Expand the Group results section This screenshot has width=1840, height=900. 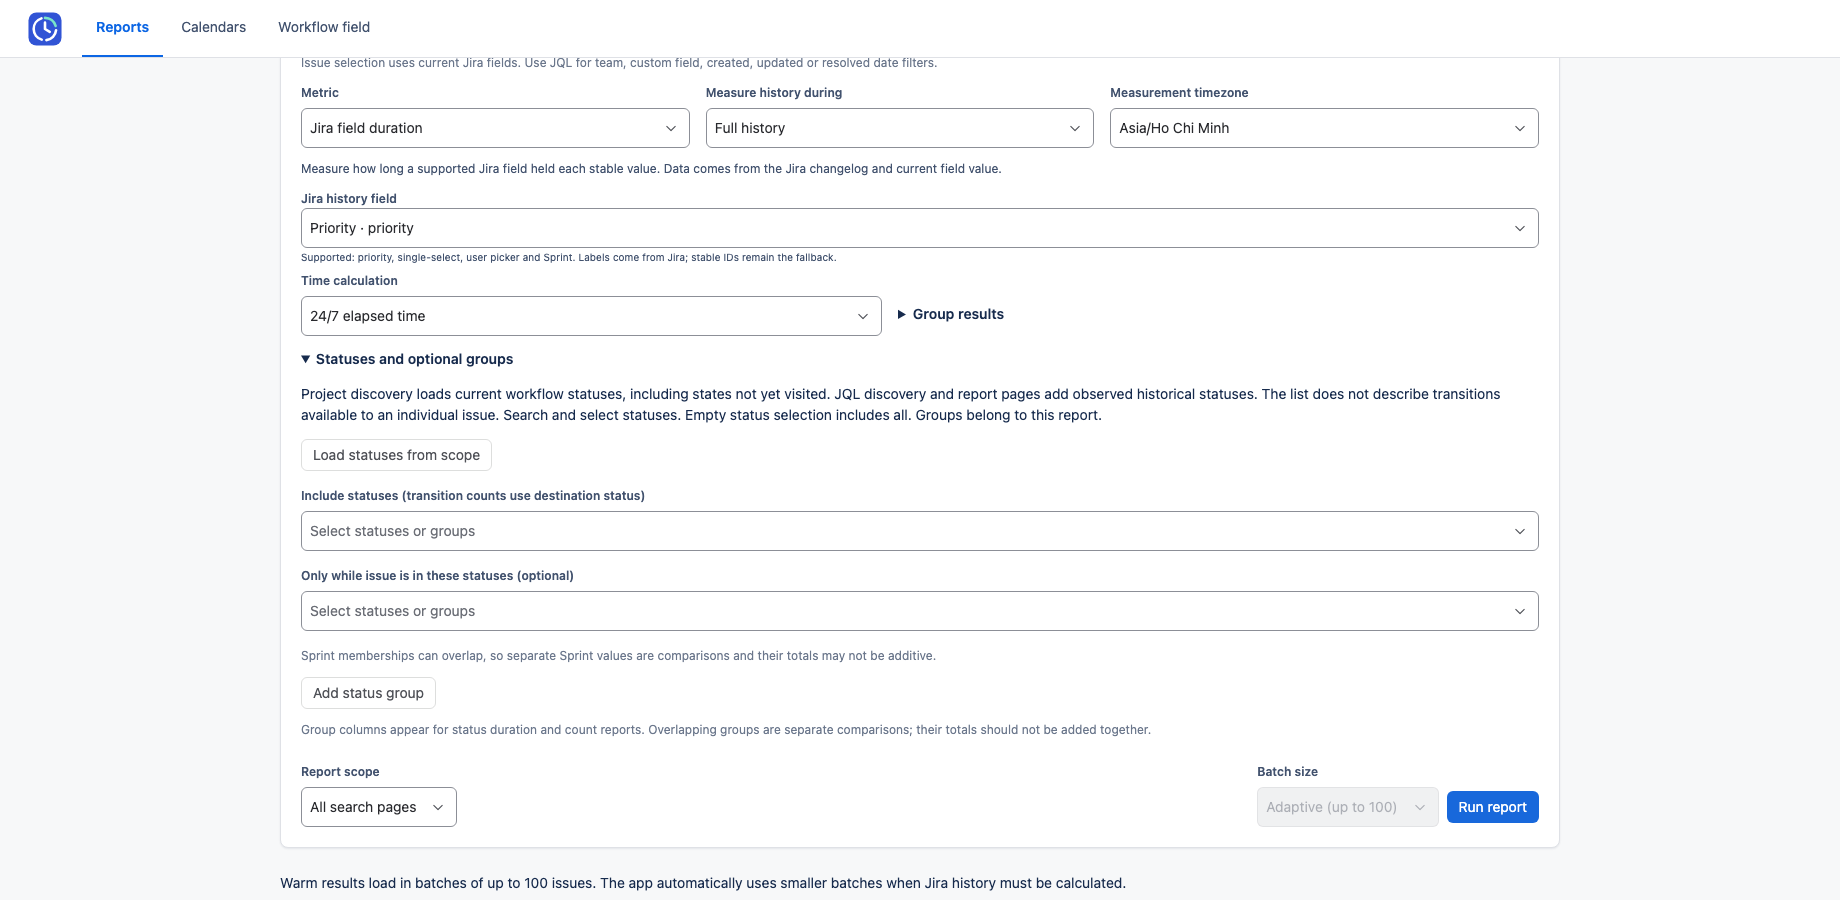click(x=951, y=314)
